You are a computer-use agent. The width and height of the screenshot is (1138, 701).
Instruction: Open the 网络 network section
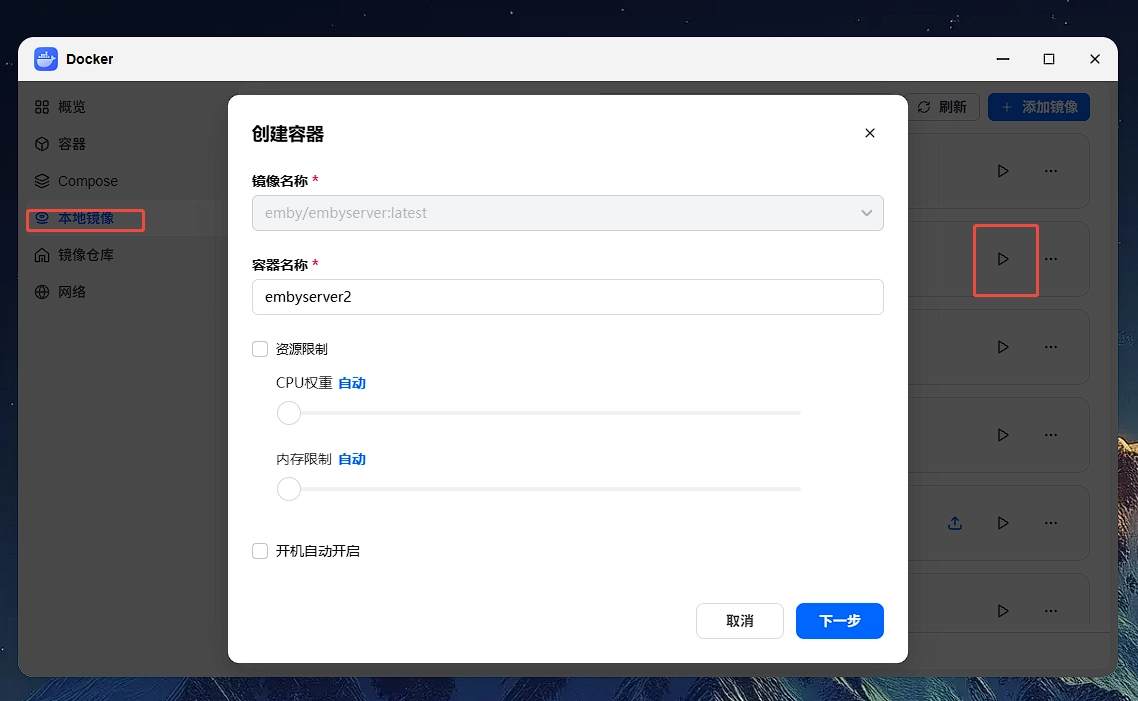pos(60,292)
